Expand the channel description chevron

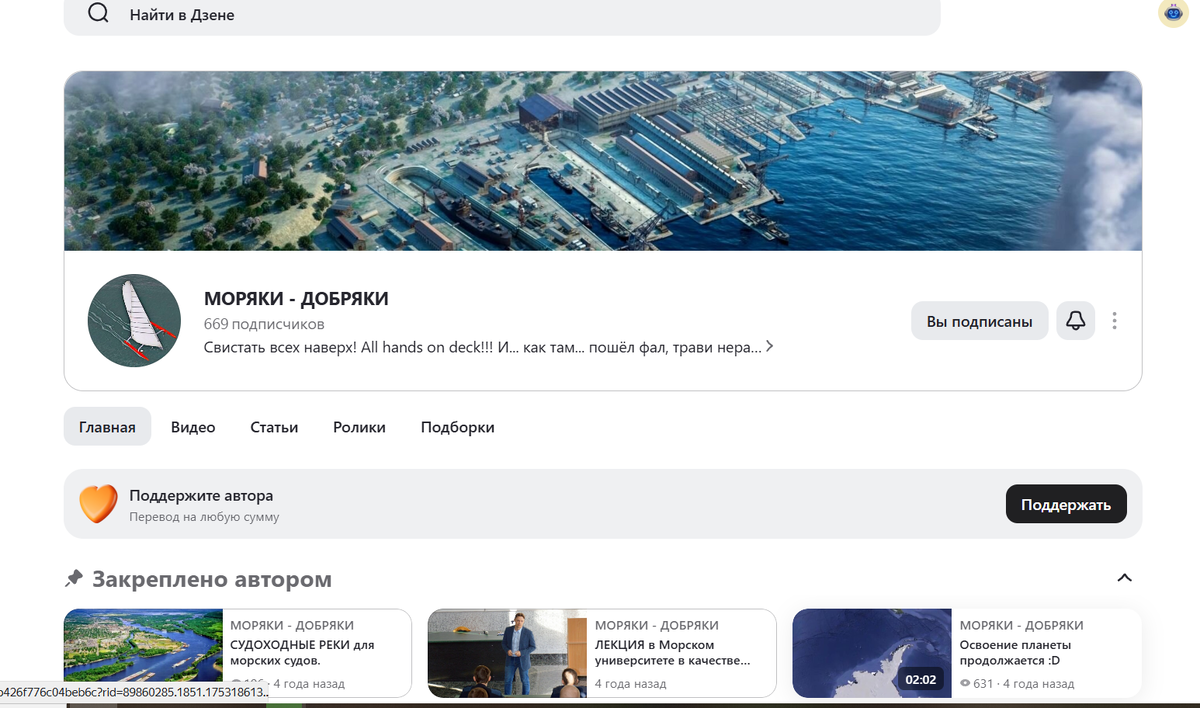point(769,347)
